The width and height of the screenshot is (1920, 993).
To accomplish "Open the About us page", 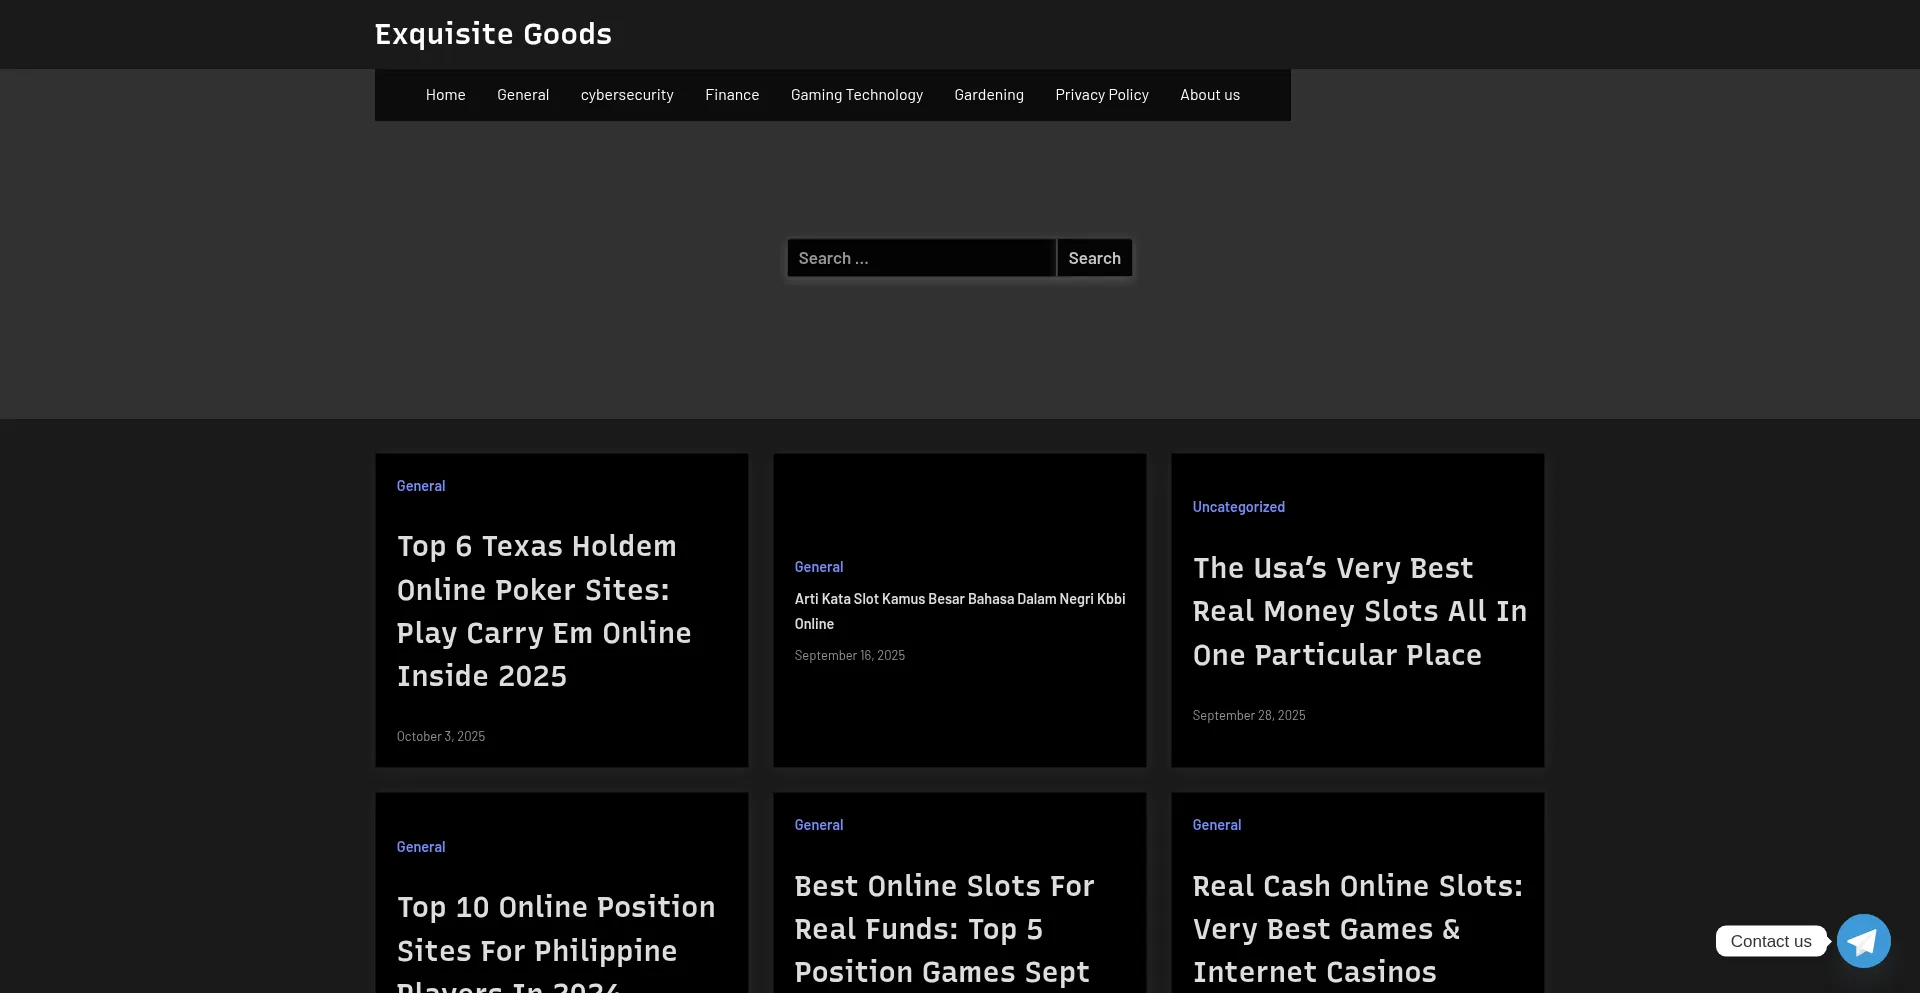I will click(x=1210, y=95).
